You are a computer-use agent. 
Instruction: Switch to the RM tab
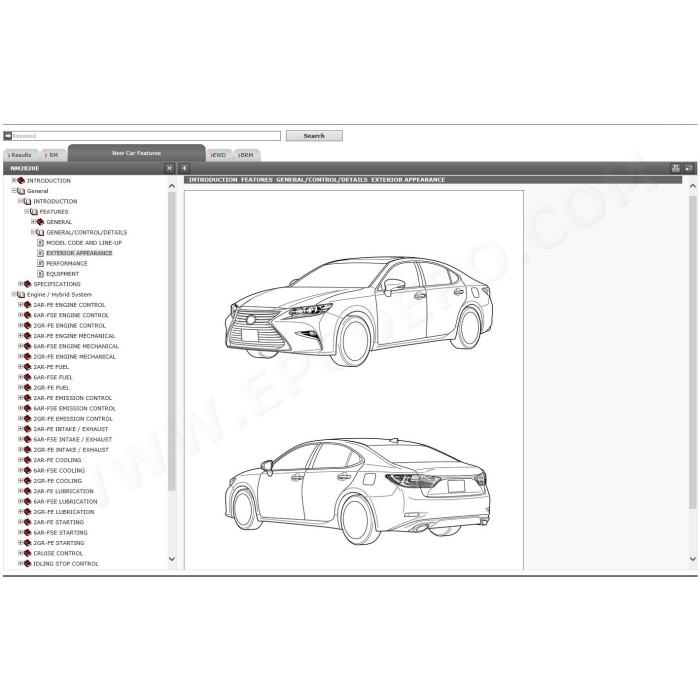pos(53,155)
